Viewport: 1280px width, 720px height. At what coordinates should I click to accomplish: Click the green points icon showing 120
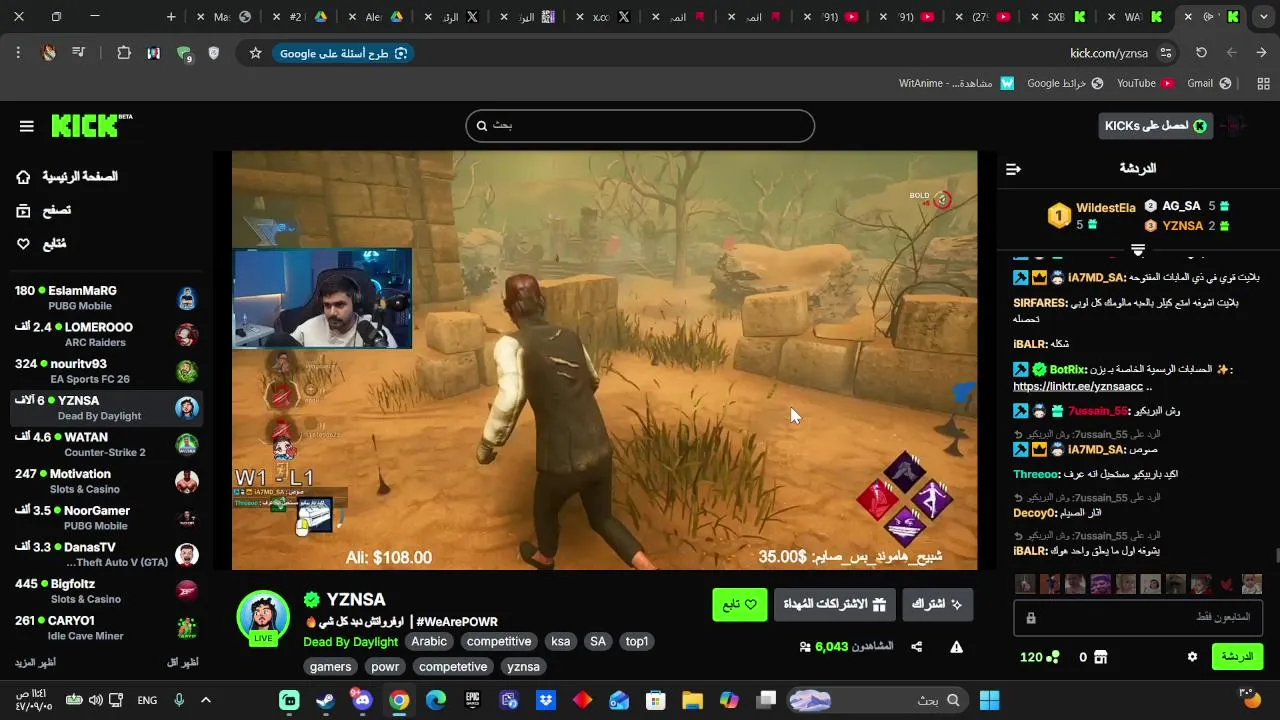click(x=1053, y=657)
